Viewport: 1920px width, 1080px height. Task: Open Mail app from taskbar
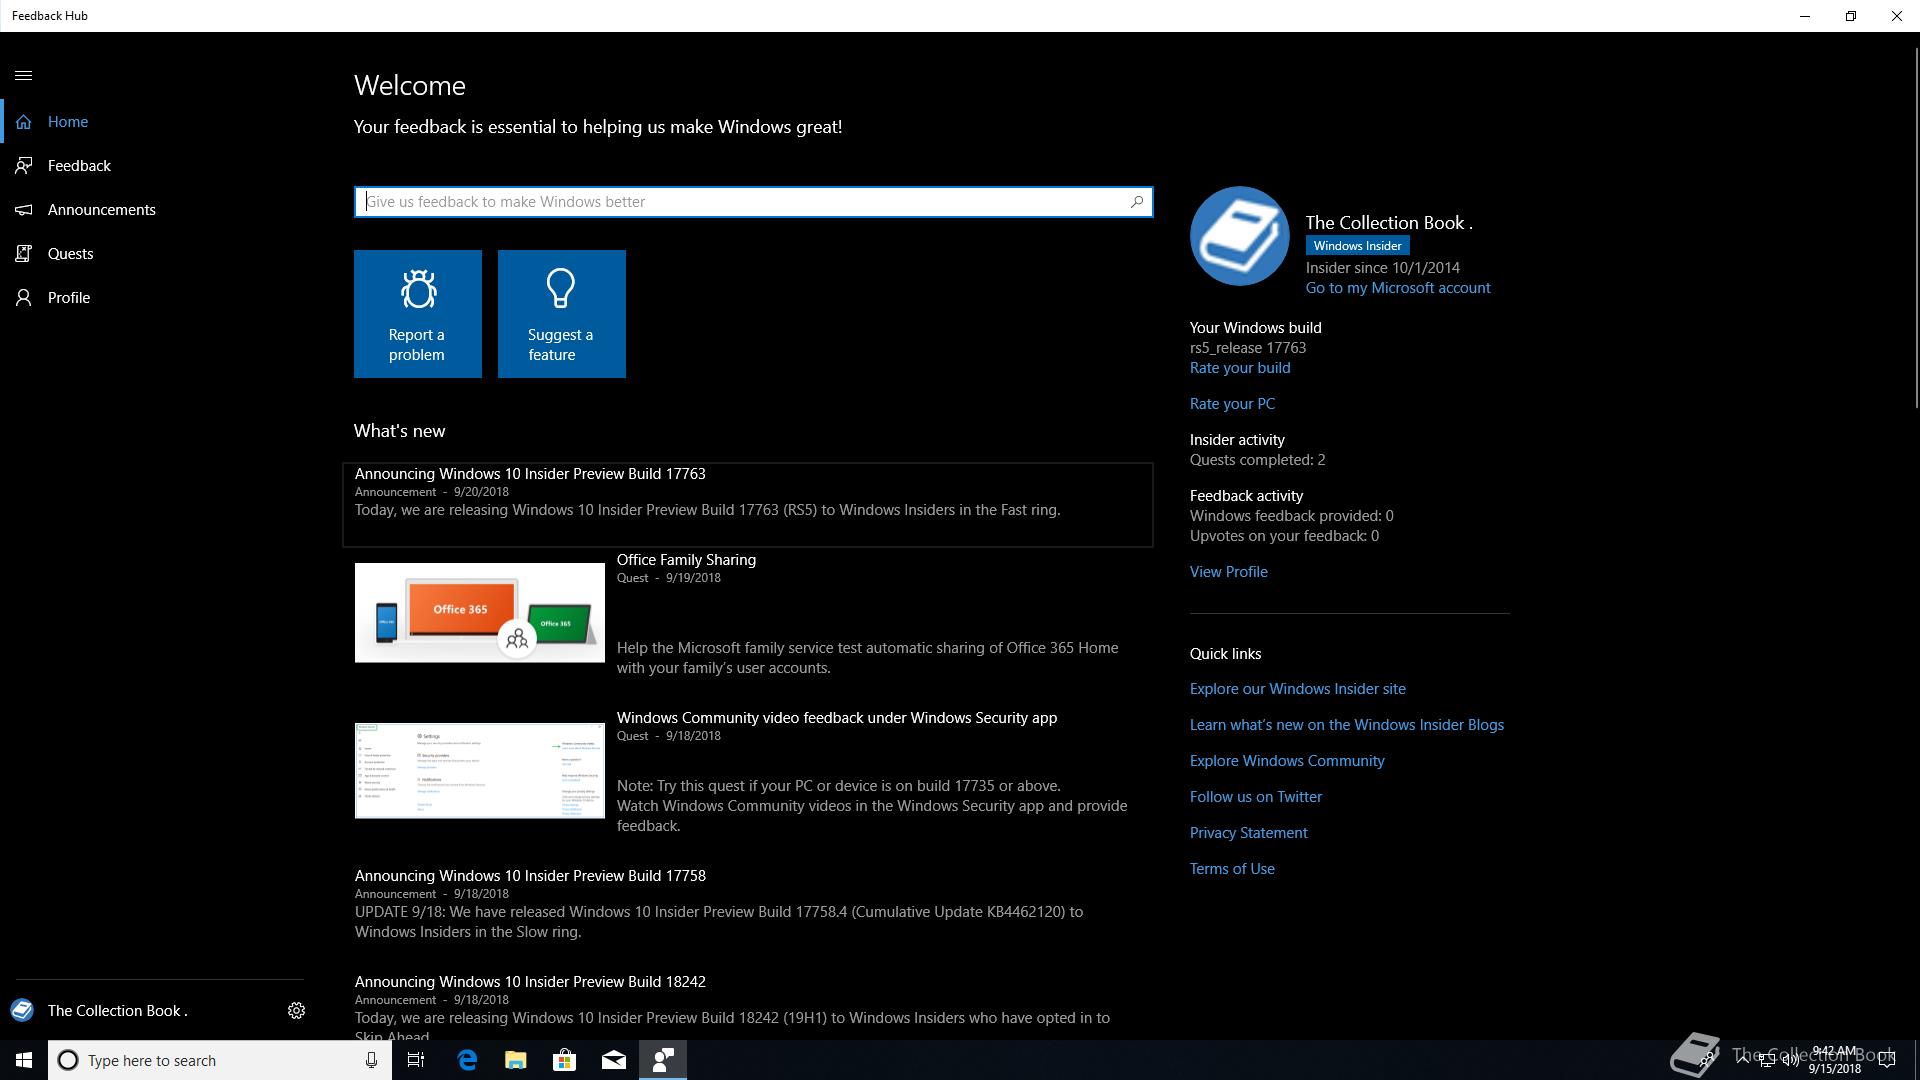coord(614,1060)
